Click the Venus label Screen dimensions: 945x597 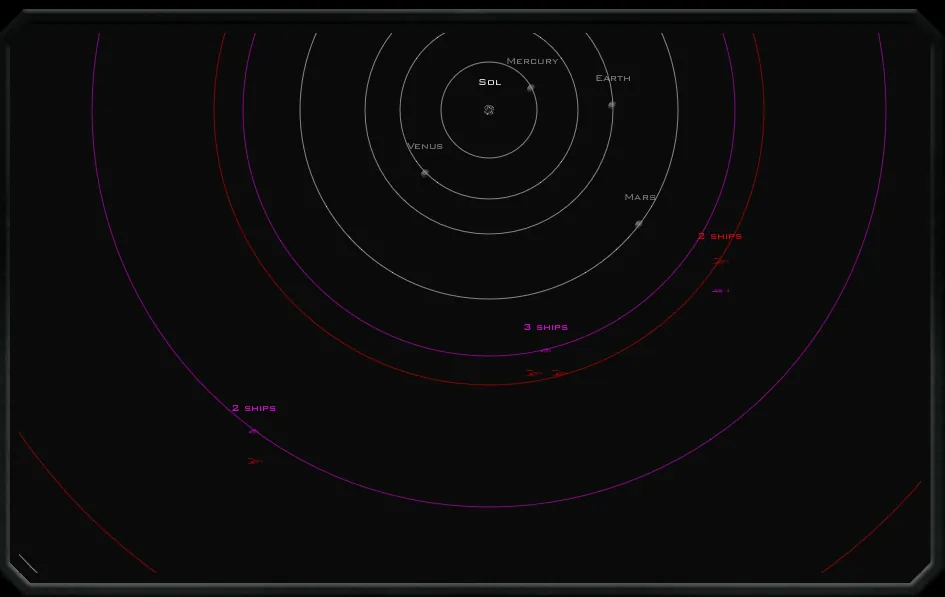click(x=425, y=146)
